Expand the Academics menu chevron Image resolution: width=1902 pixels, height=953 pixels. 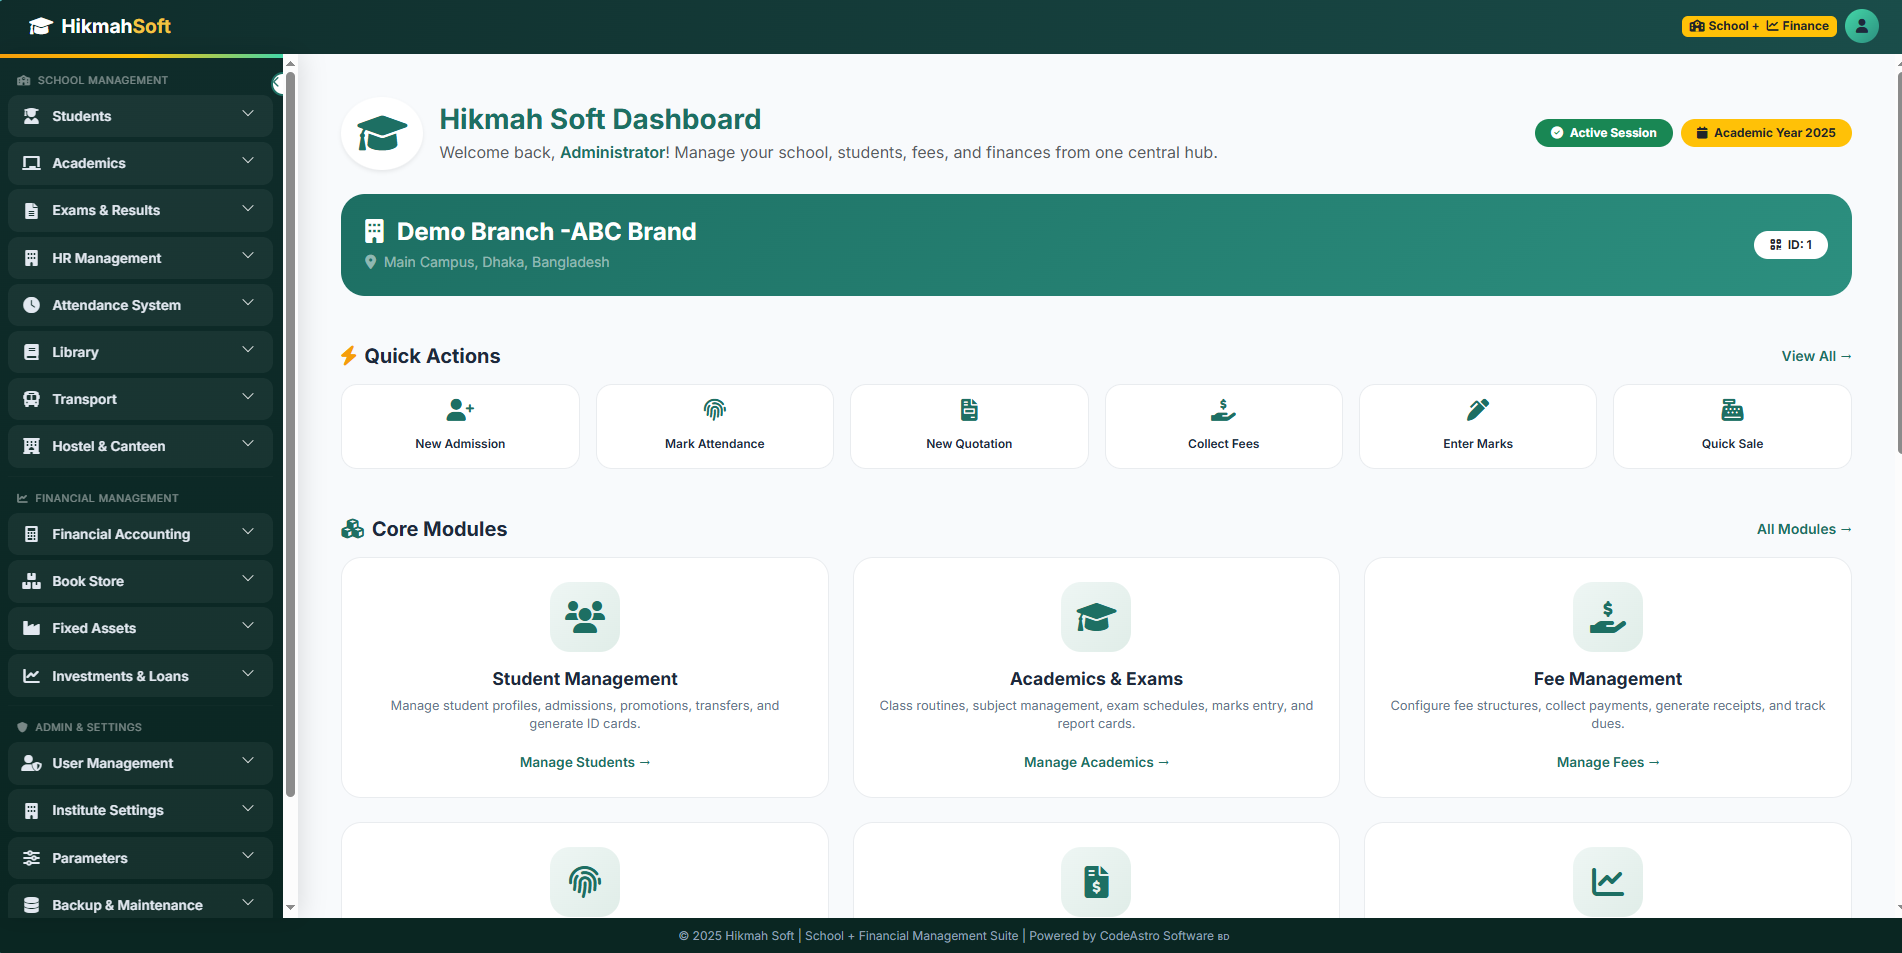point(248,162)
